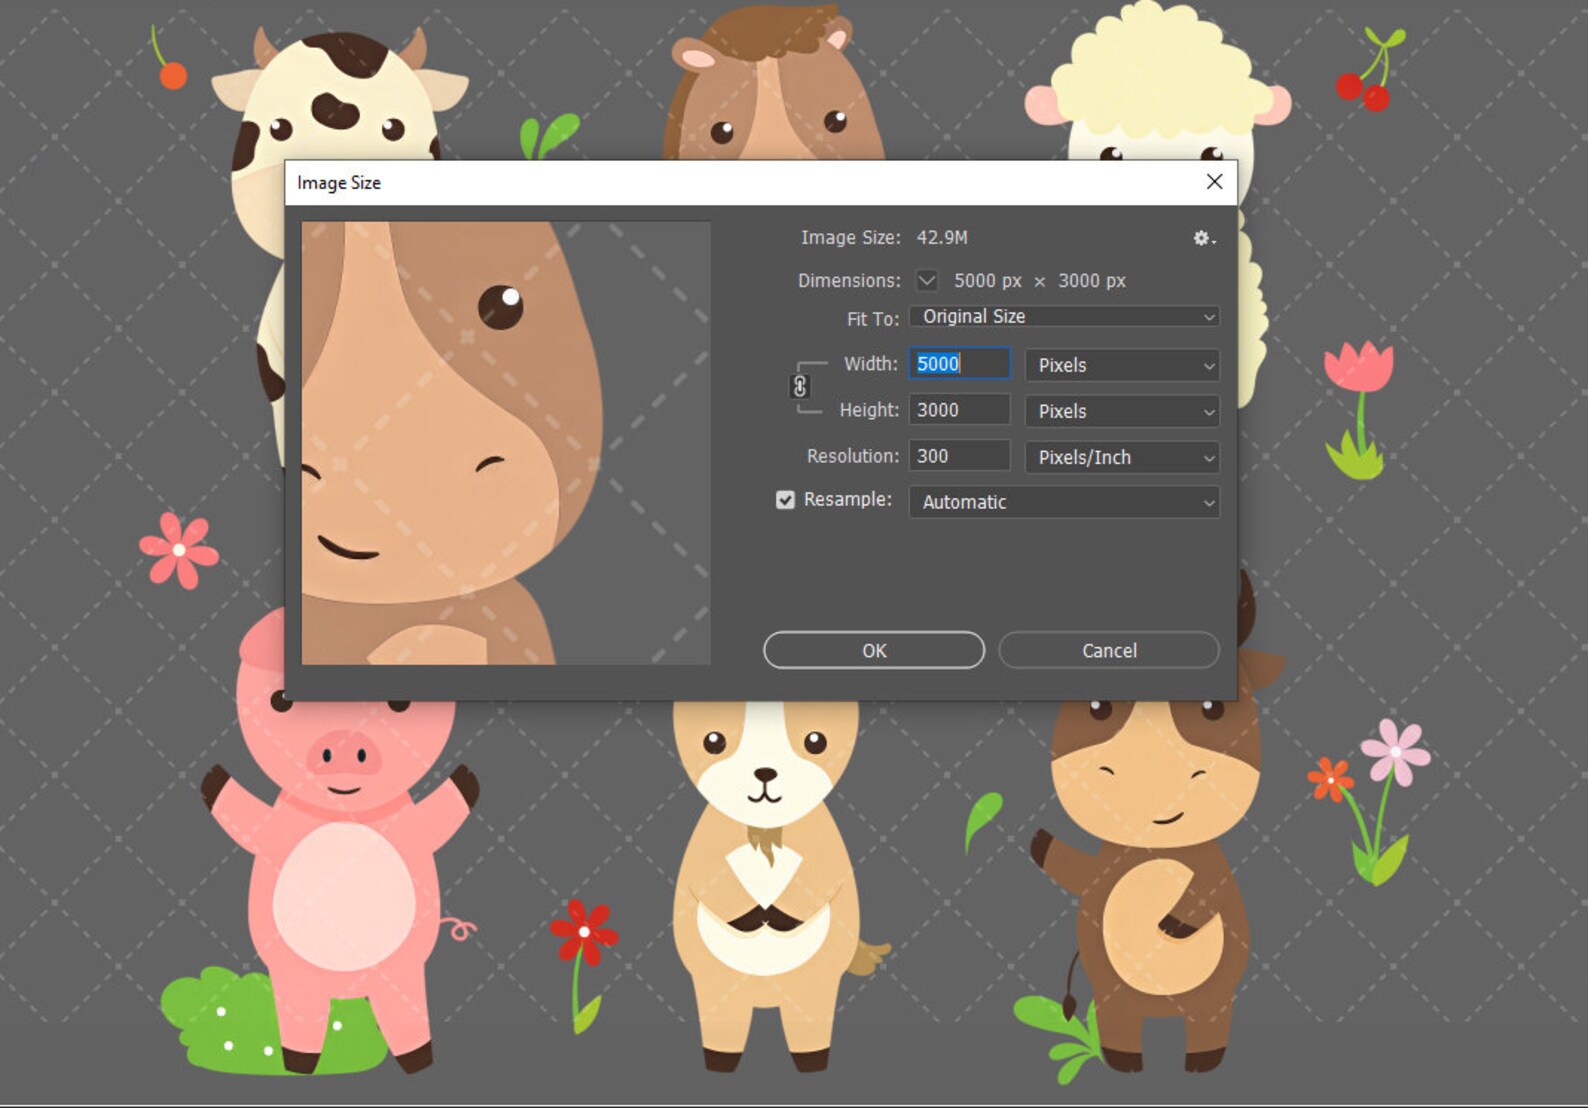This screenshot has height=1108, width=1588.
Task: Click the Image Size 42.9M value text
Action: (x=942, y=238)
